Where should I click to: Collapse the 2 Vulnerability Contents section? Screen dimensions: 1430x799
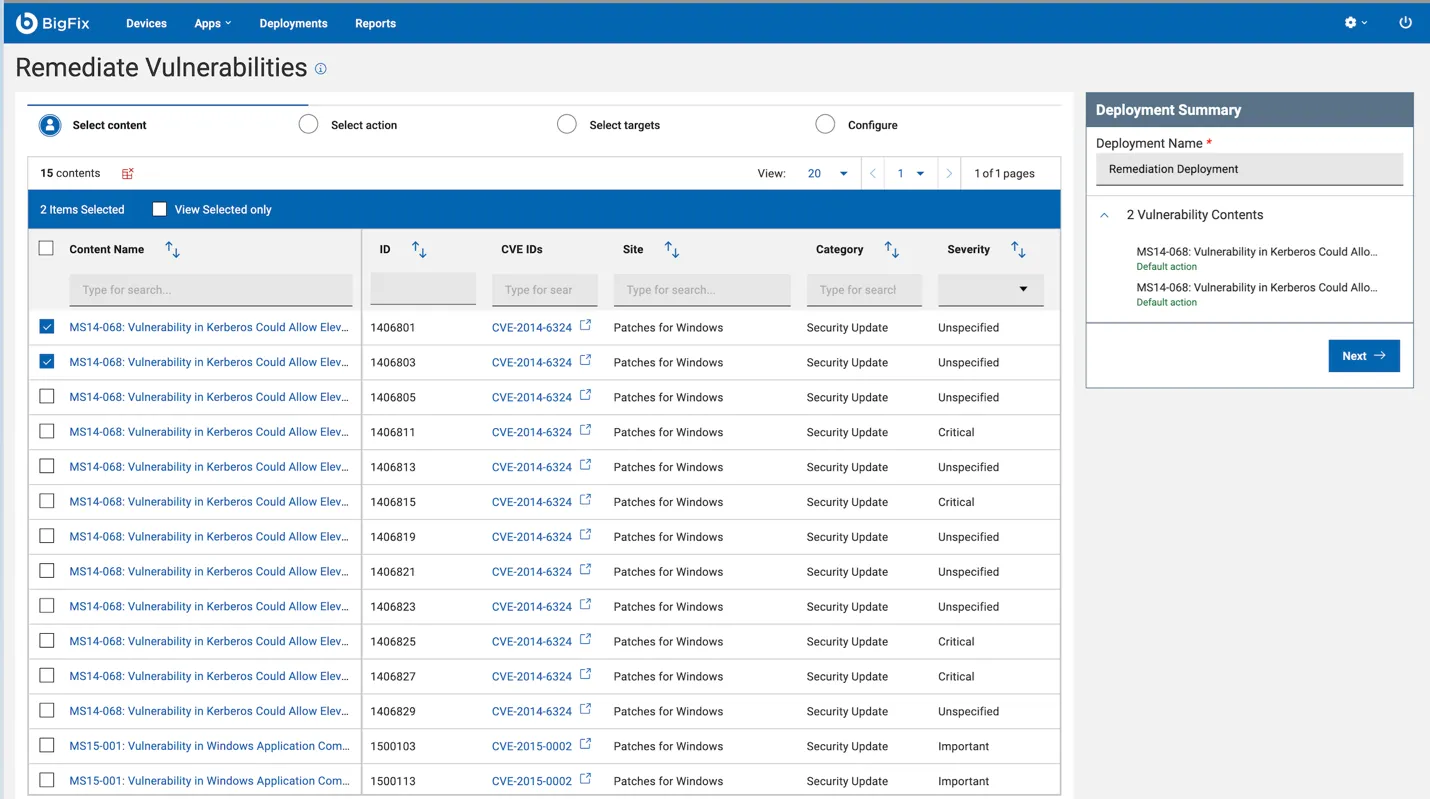click(x=1104, y=214)
